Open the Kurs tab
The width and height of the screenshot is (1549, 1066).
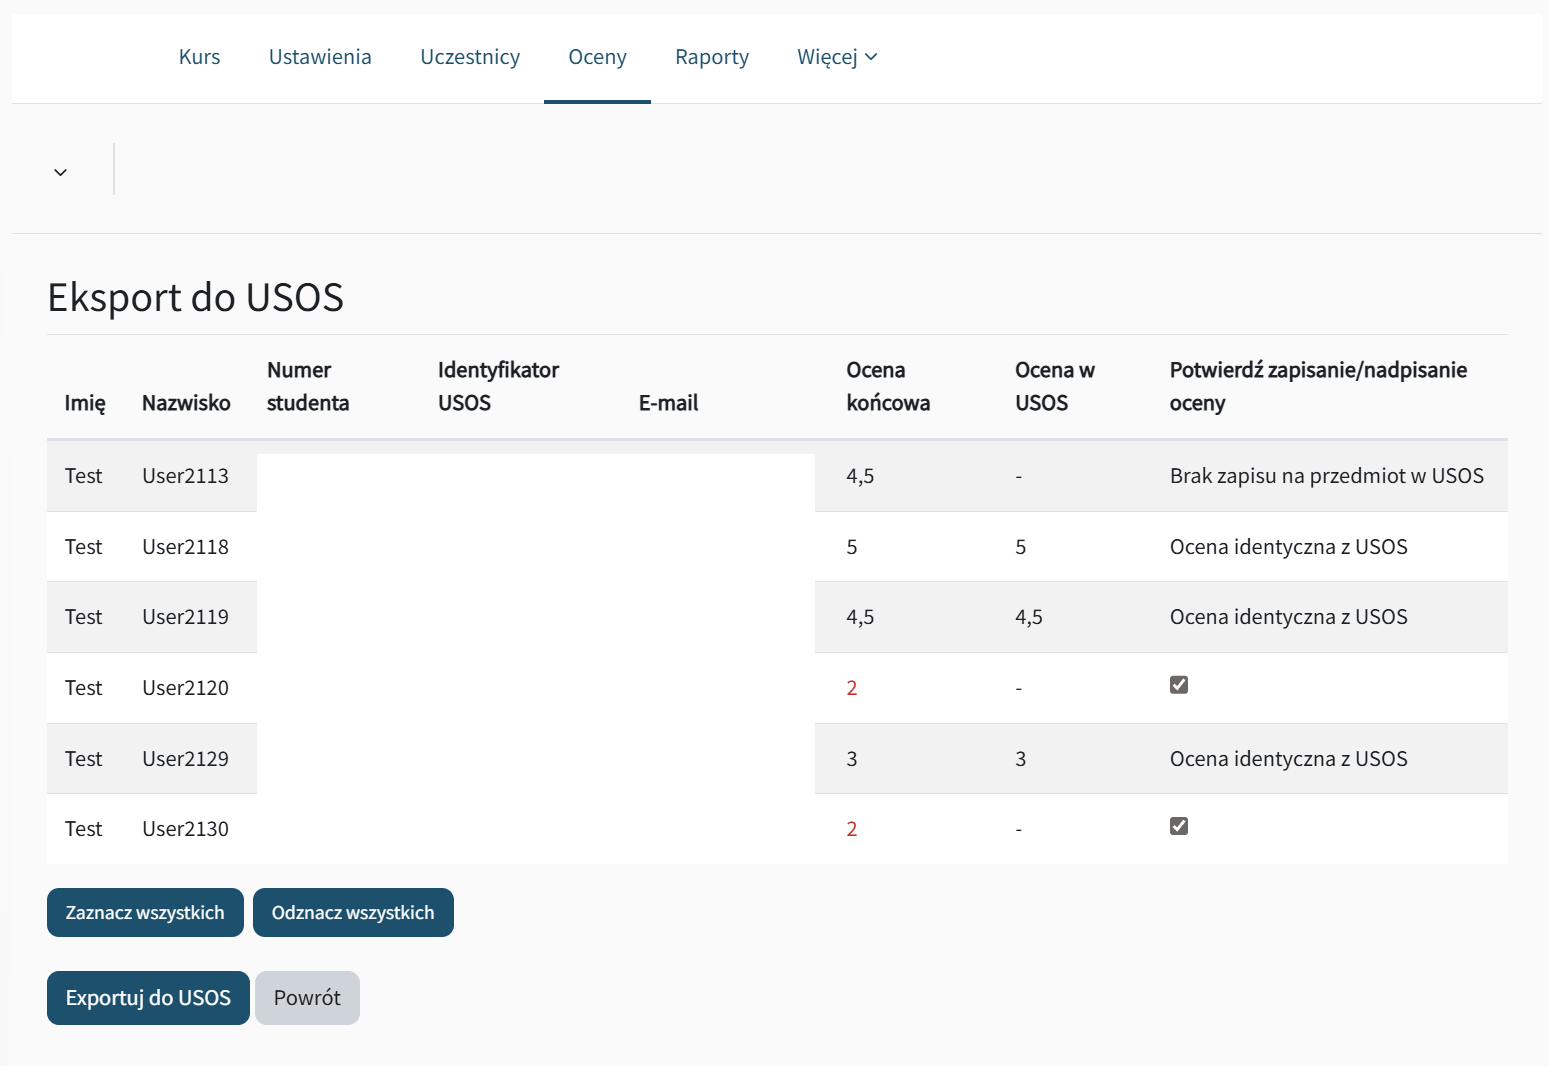coord(199,57)
